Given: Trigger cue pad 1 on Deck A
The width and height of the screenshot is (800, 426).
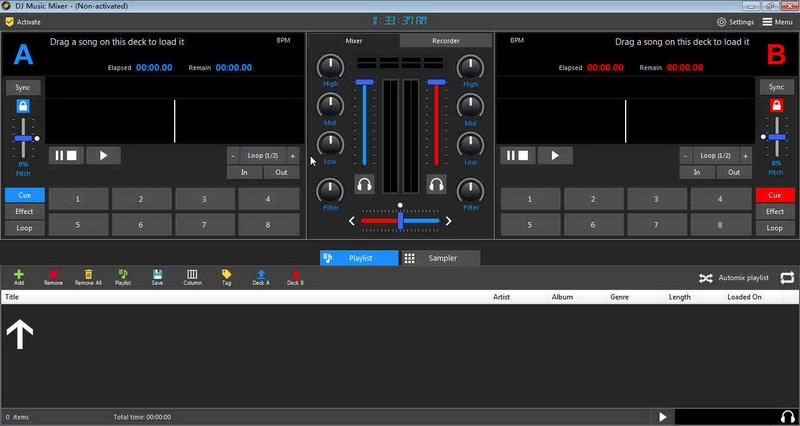Looking at the screenshot, I should (78, 199).
